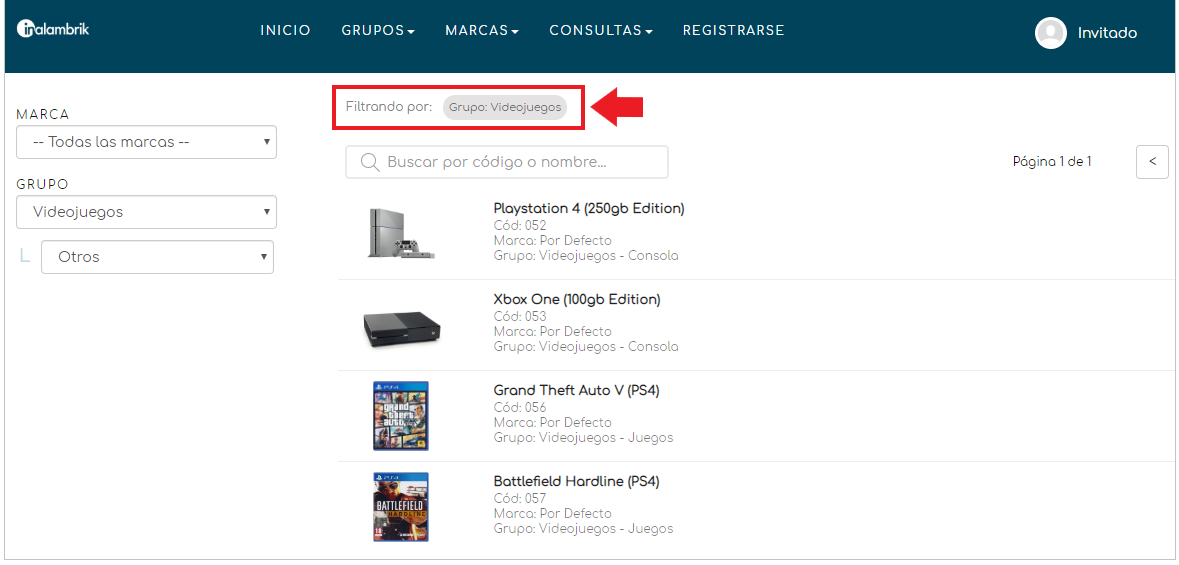This screenshot has height=565, width=1179.
Task: Click the GRUPO sidebar label
Action: pos(42,184)
